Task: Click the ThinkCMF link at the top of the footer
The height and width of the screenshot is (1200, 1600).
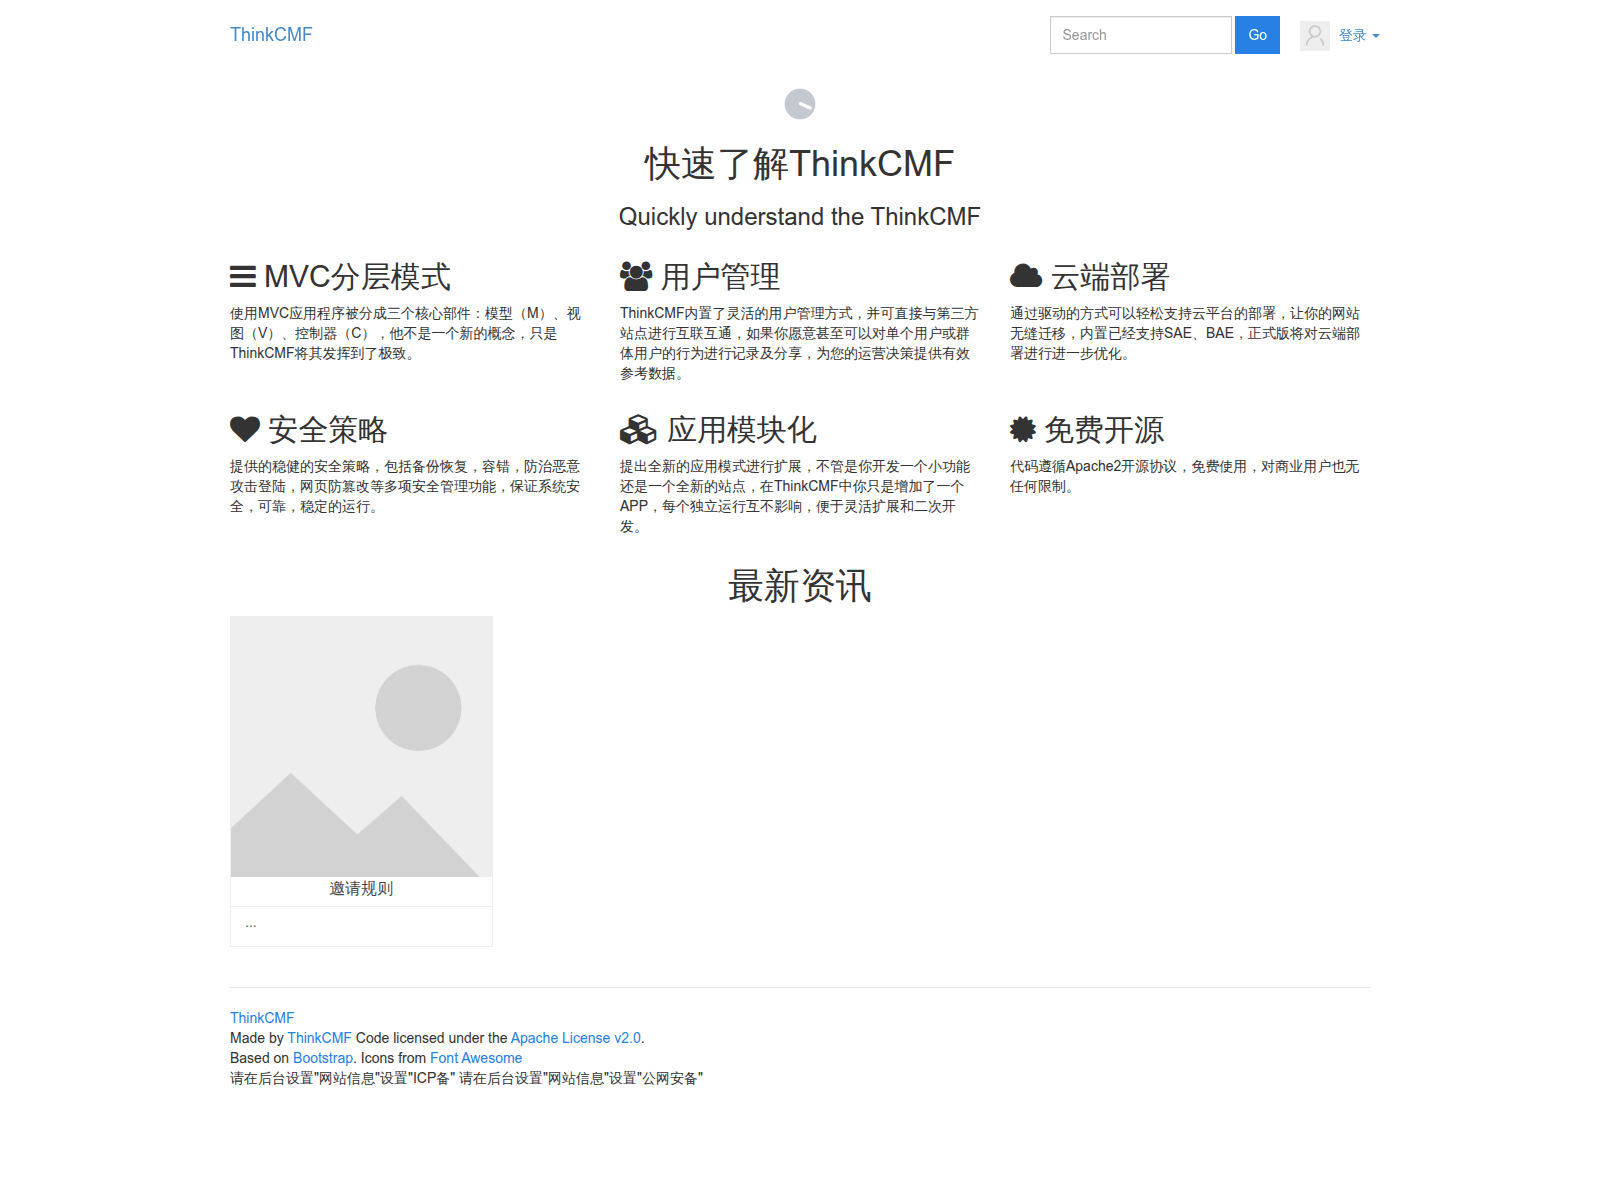Action: click(x=262, y=1018)
